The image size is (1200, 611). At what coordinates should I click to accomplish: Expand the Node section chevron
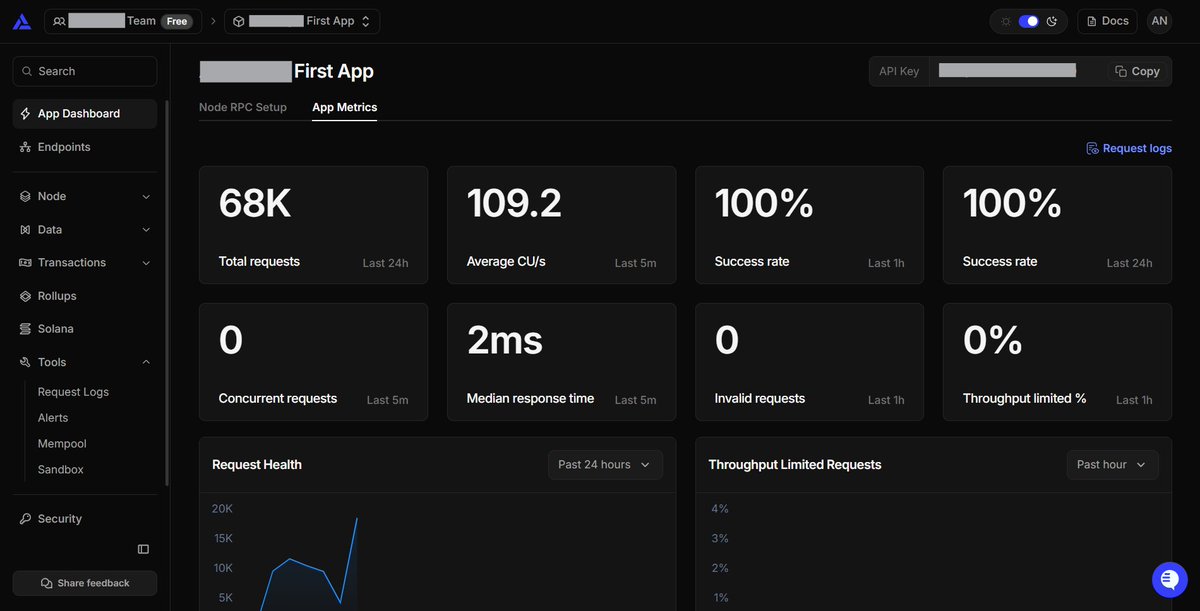point(146,197)
